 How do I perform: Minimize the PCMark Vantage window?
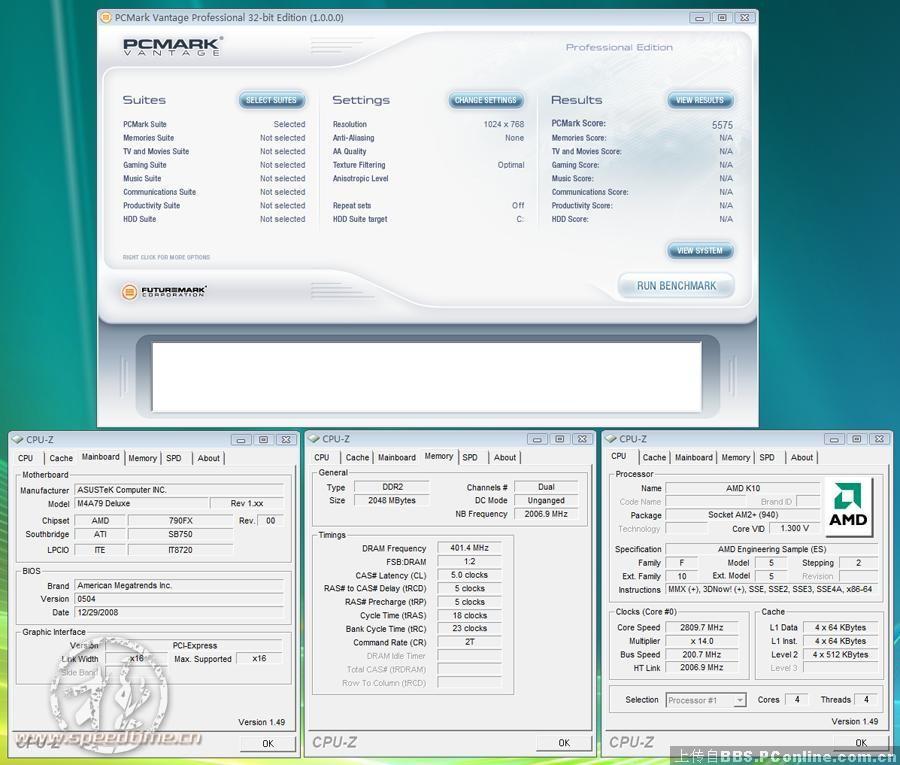pos(700,17)
